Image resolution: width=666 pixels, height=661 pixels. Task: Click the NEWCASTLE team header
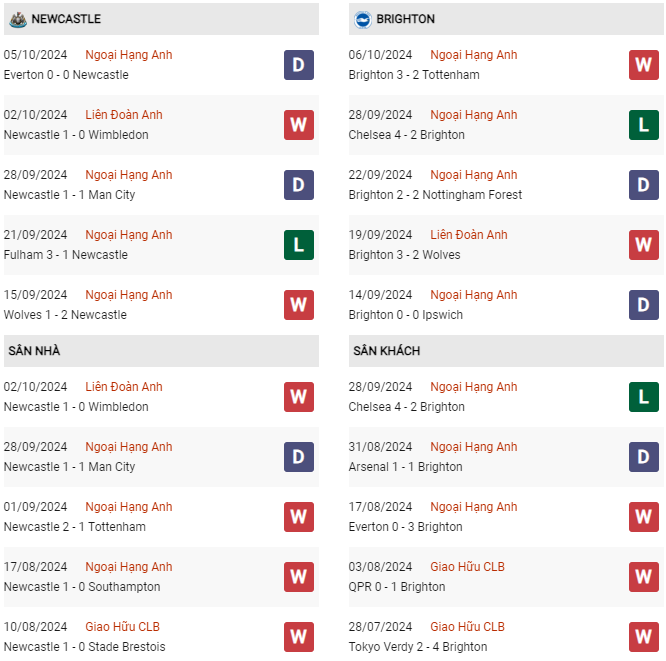(161, 19)
